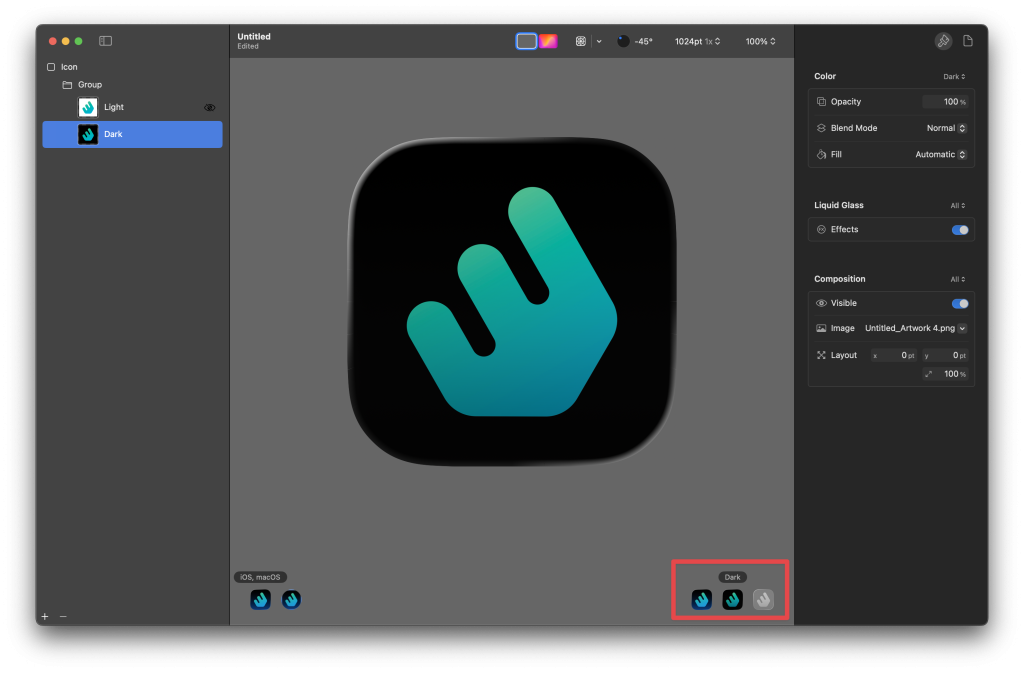Select the grayed mono appearance preview

pos(763,600)
